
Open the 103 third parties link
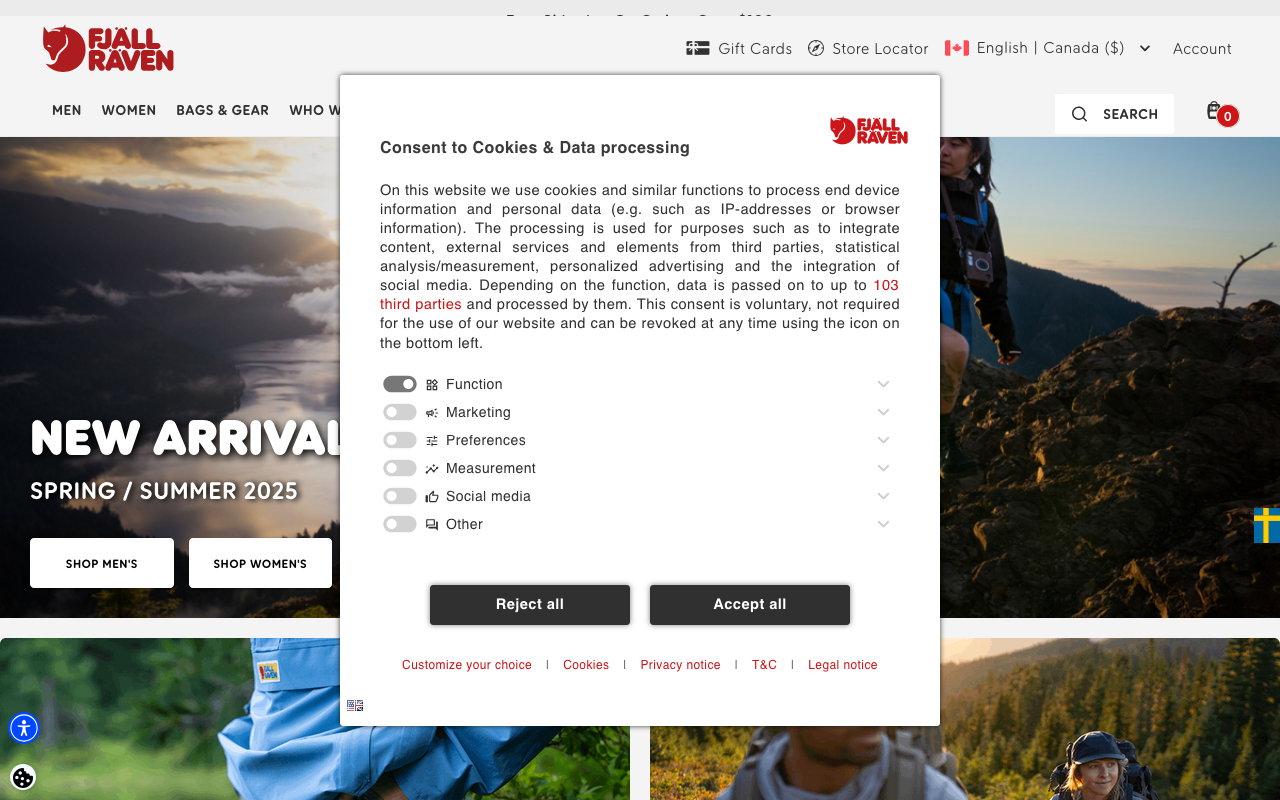click(640, 295)
